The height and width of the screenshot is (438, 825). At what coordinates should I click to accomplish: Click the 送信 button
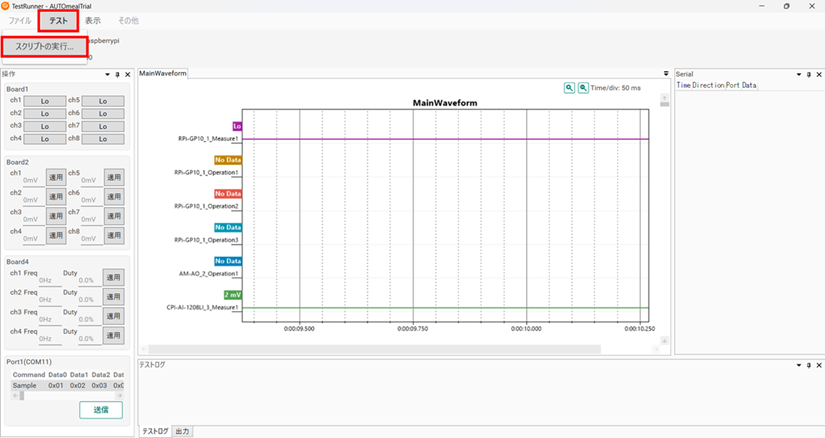click(101, 409)
